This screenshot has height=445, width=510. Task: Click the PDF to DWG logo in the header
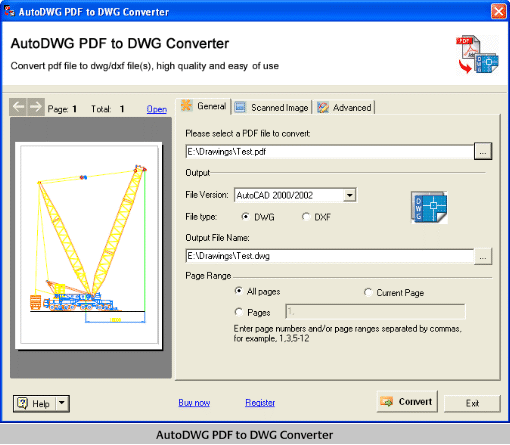(477, 54)
